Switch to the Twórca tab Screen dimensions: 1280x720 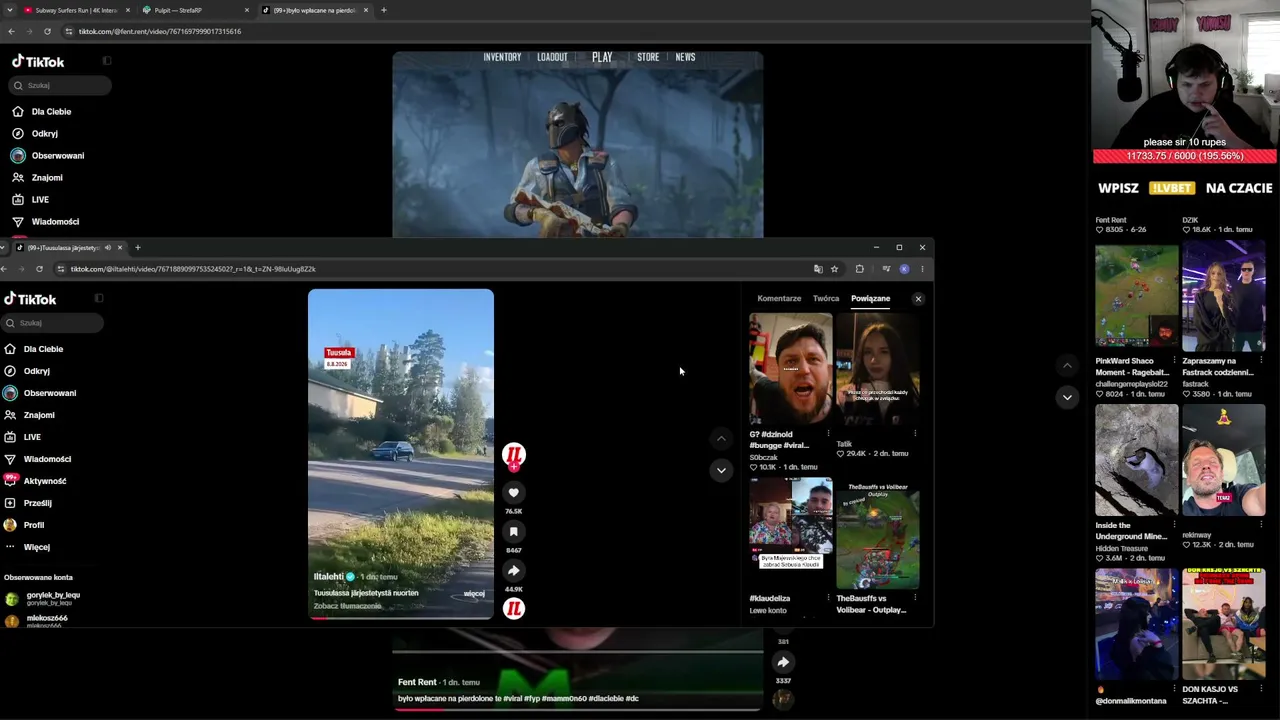coord(826,299)
